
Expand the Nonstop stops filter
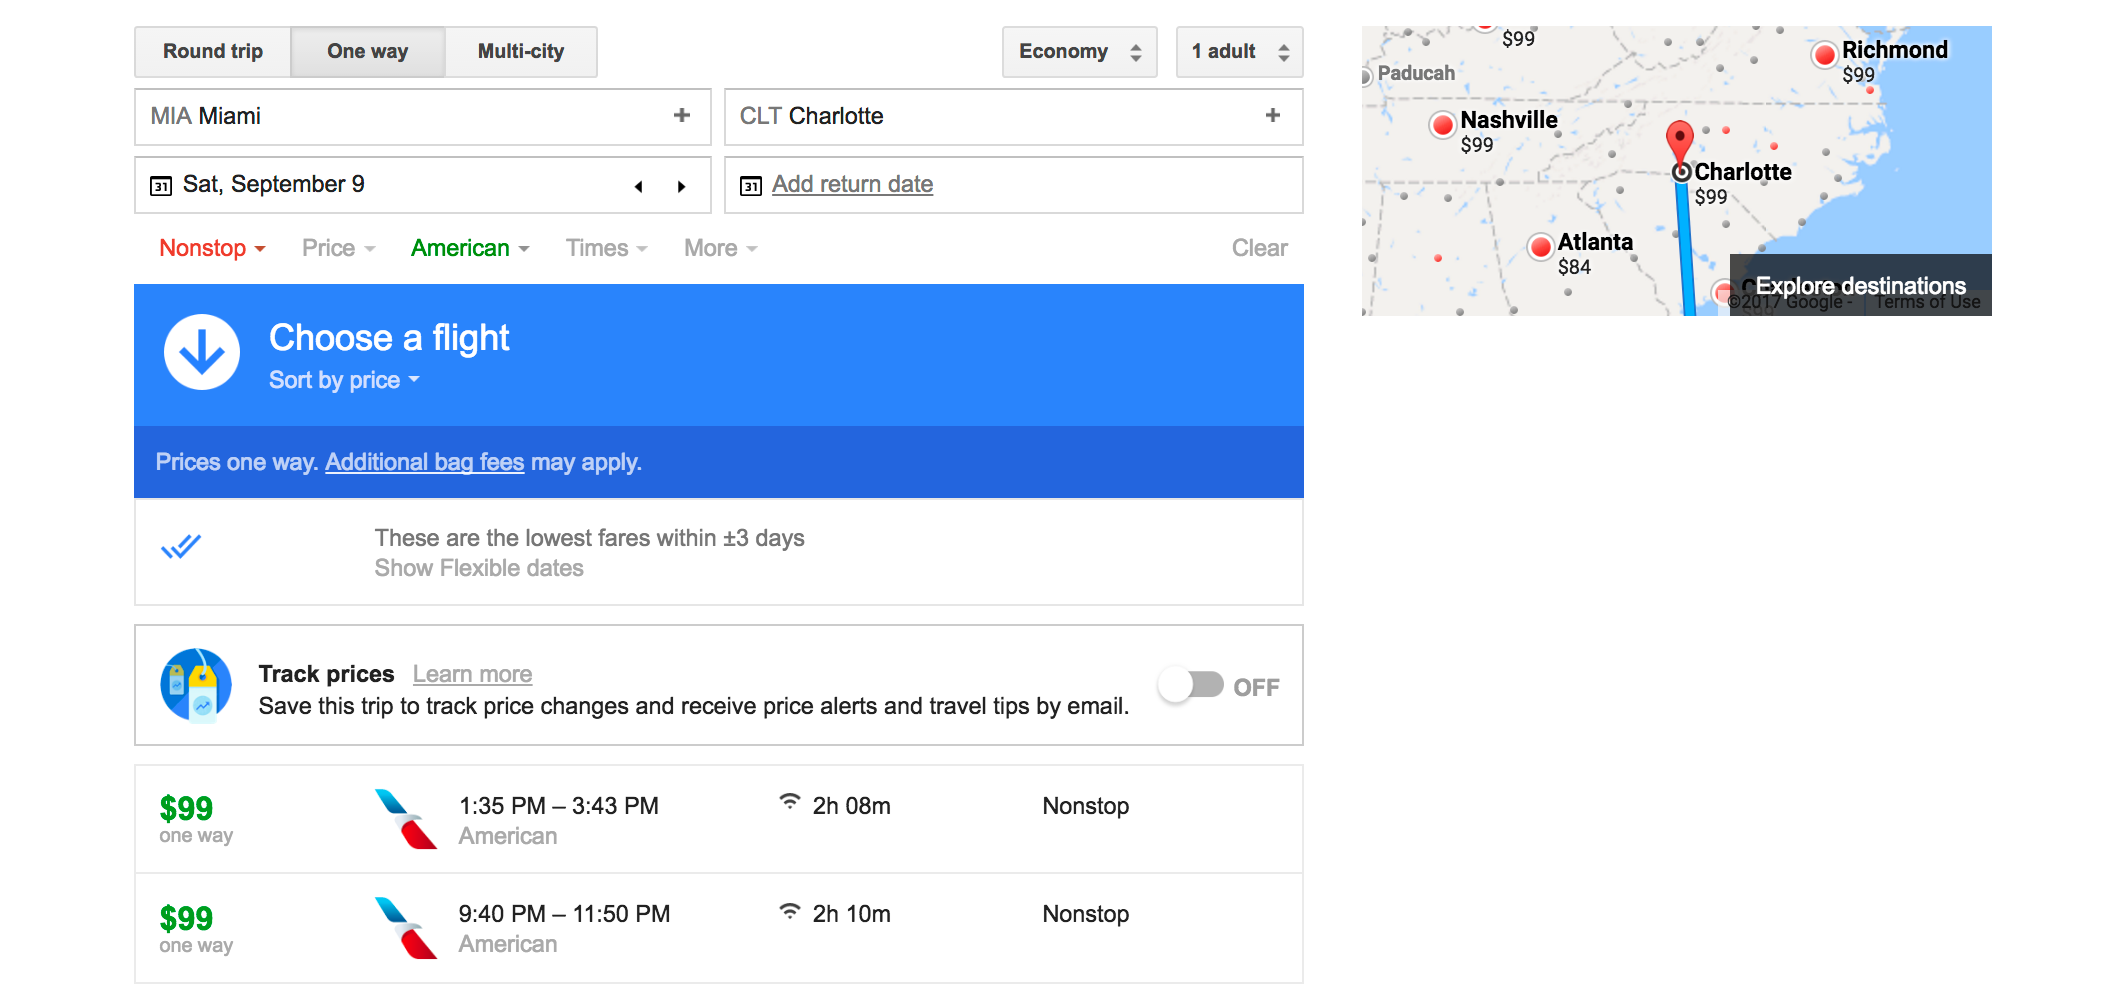pos(212,248)
